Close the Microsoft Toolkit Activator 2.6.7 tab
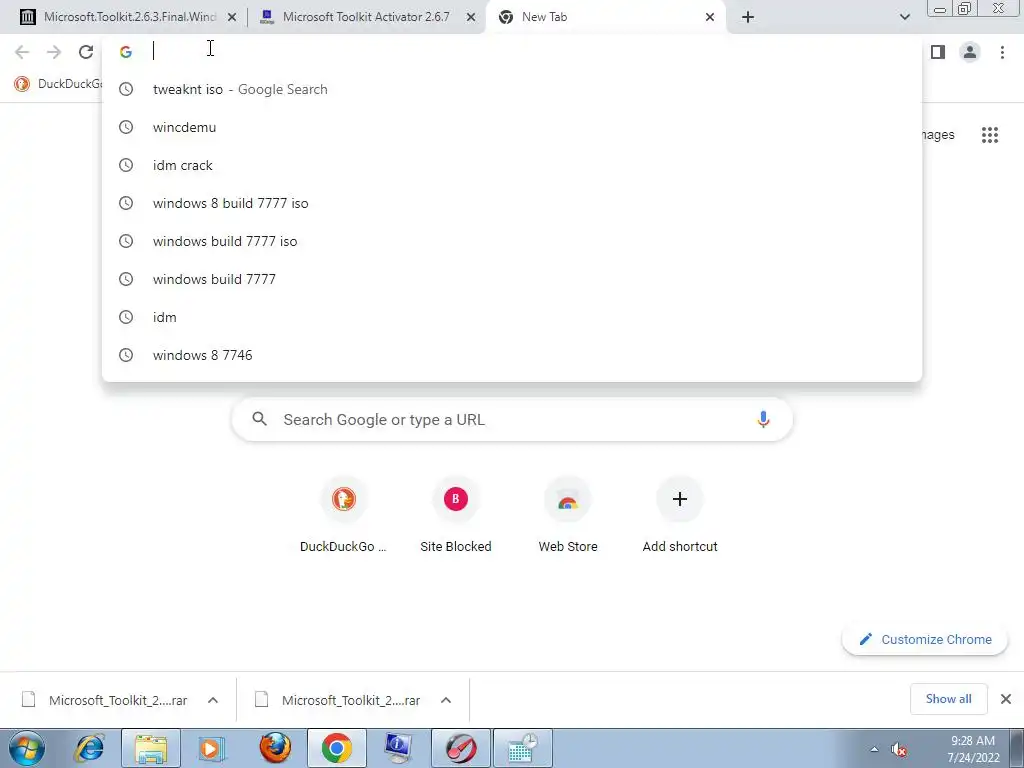 pos(471,17)
